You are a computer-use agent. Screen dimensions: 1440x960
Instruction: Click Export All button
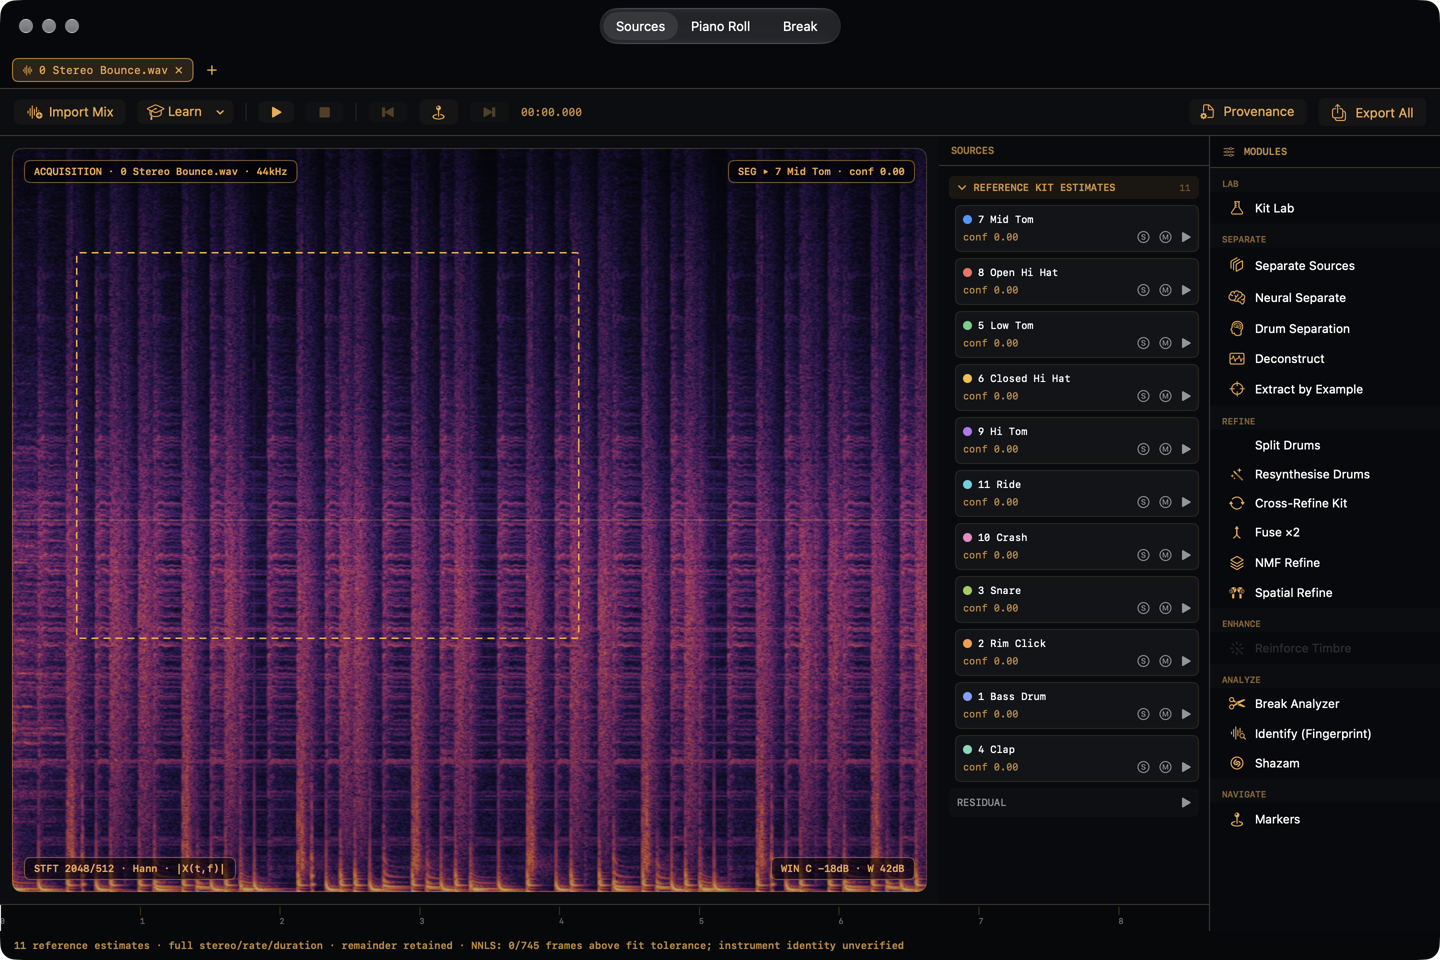(1372, 113)
